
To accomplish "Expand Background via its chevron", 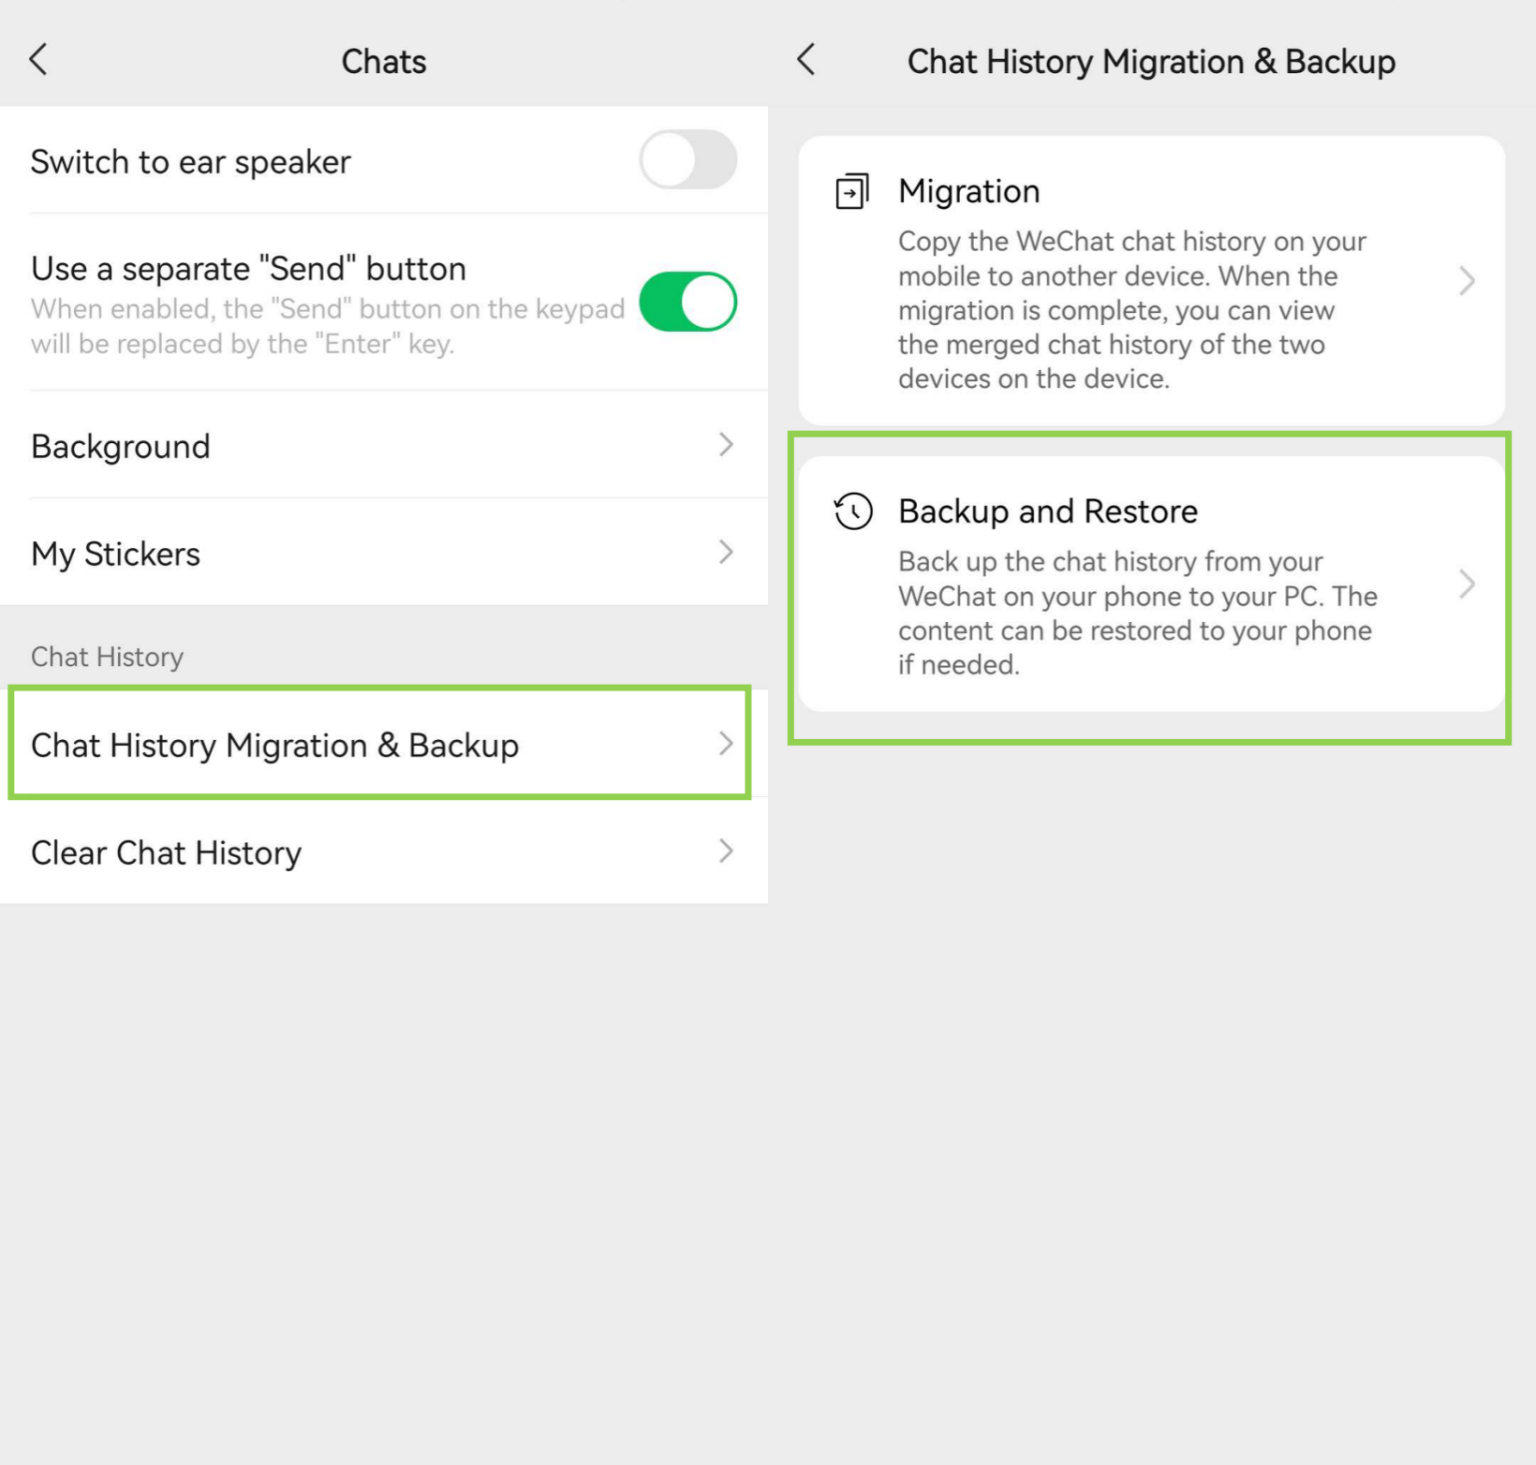I will click(x=727, y=446).
